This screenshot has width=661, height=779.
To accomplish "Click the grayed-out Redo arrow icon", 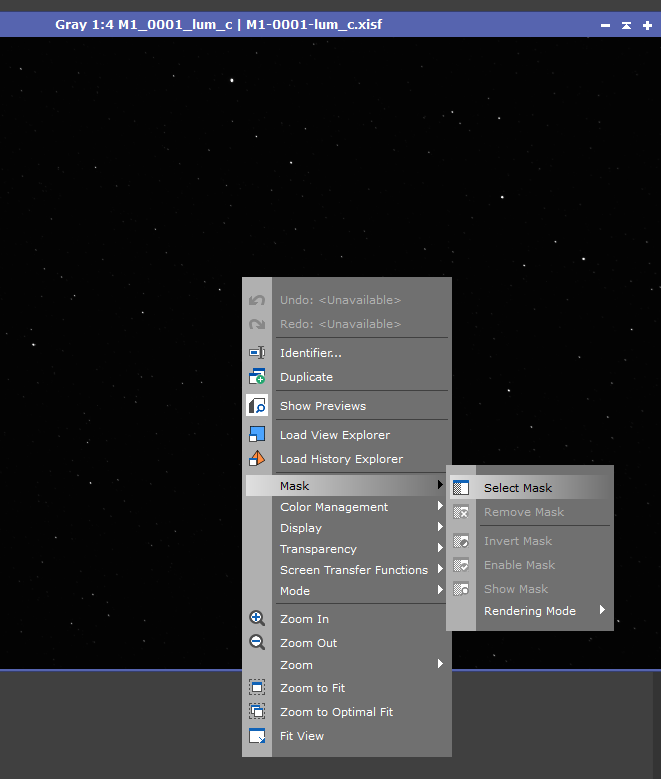I will click(257, 324).
